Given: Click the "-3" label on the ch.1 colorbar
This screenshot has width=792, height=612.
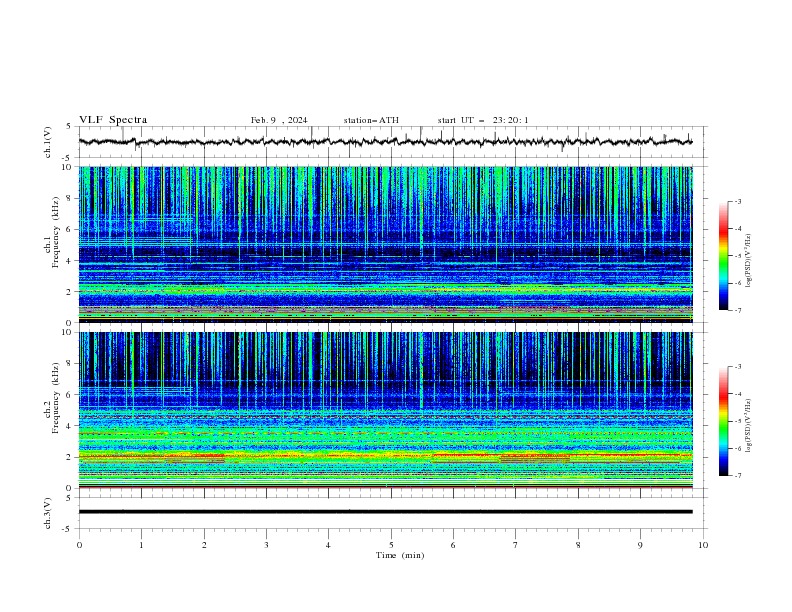Looking at the screenshot, I should pos(737,201).
